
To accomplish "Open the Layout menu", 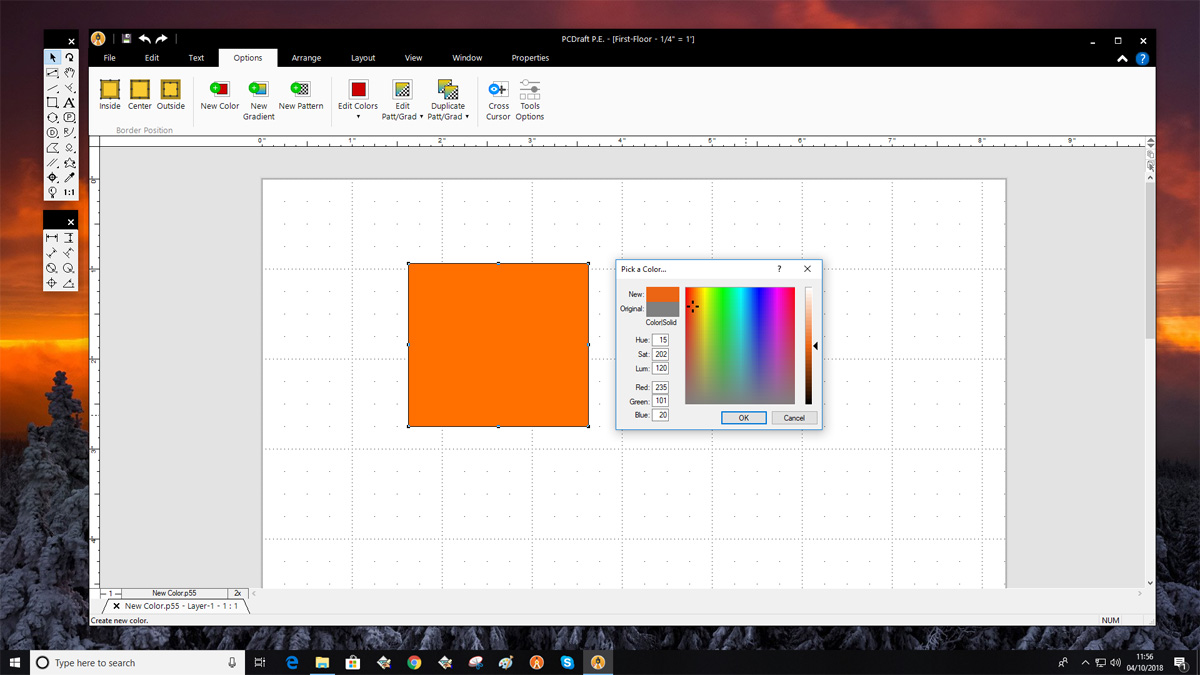I will [x=363, y=57].
